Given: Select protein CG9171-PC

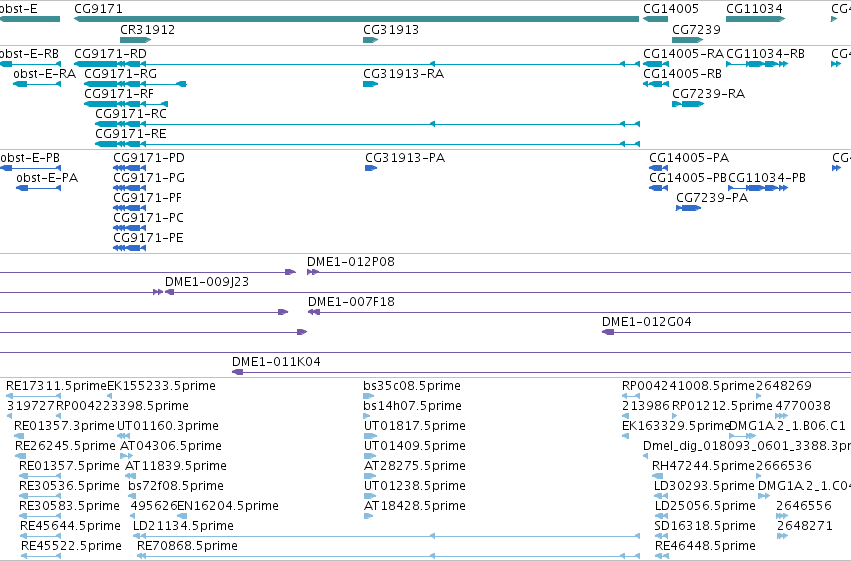Looking at the screenshot, I should click(x=130, y=228).
